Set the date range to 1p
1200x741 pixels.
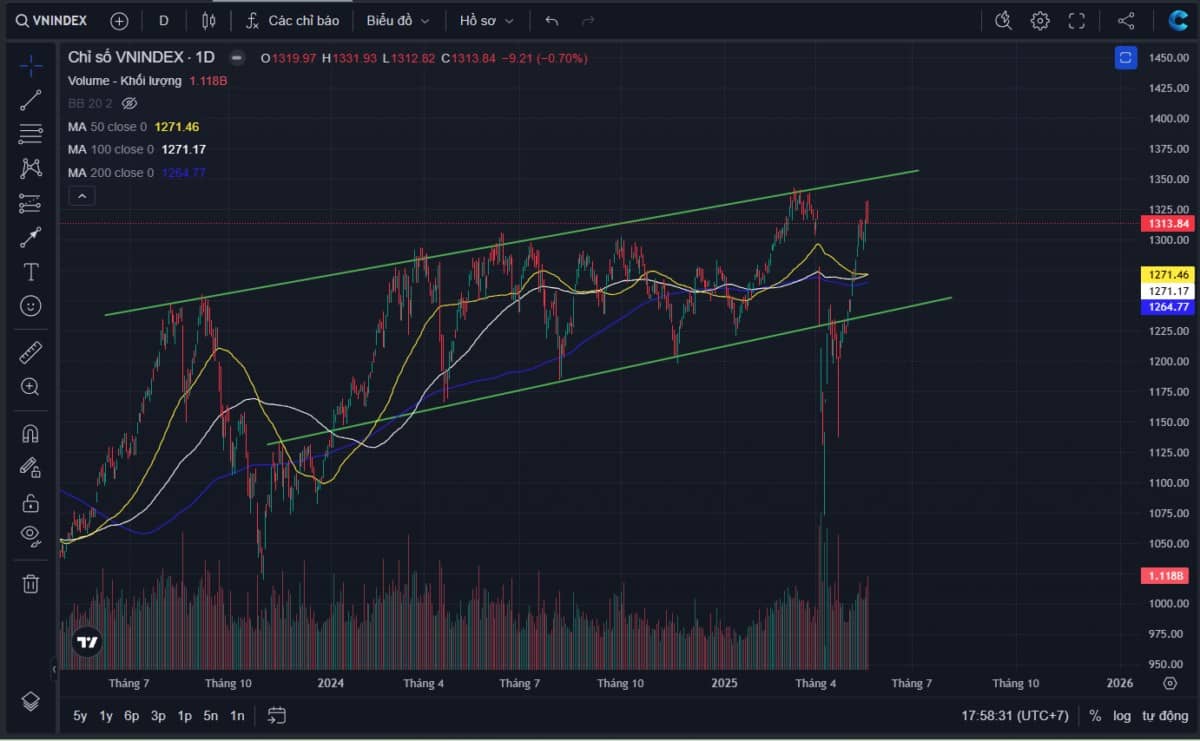click(x=184, y=716)
